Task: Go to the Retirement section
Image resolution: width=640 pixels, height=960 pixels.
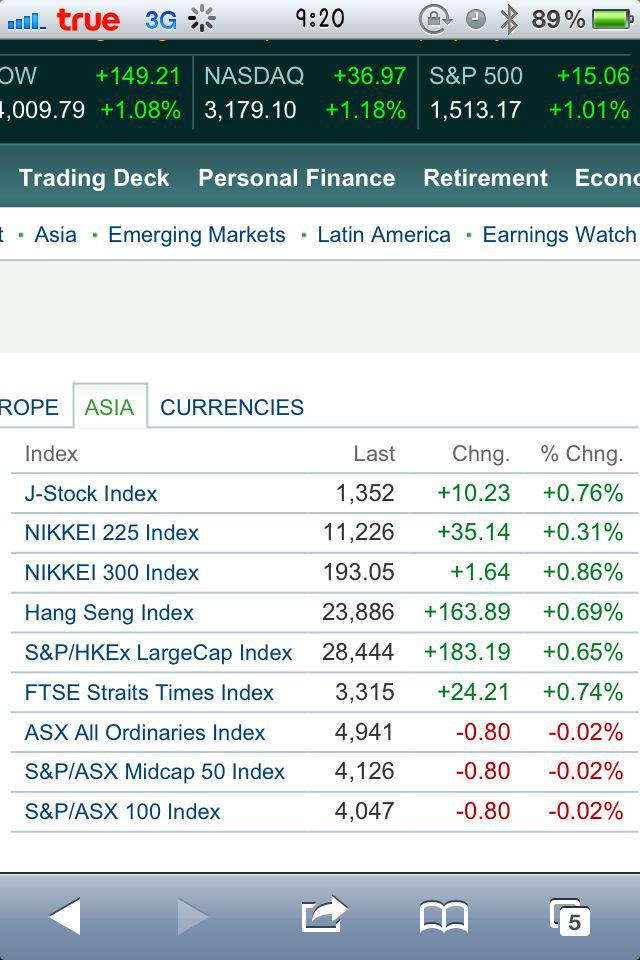Action: coord(485,178)
